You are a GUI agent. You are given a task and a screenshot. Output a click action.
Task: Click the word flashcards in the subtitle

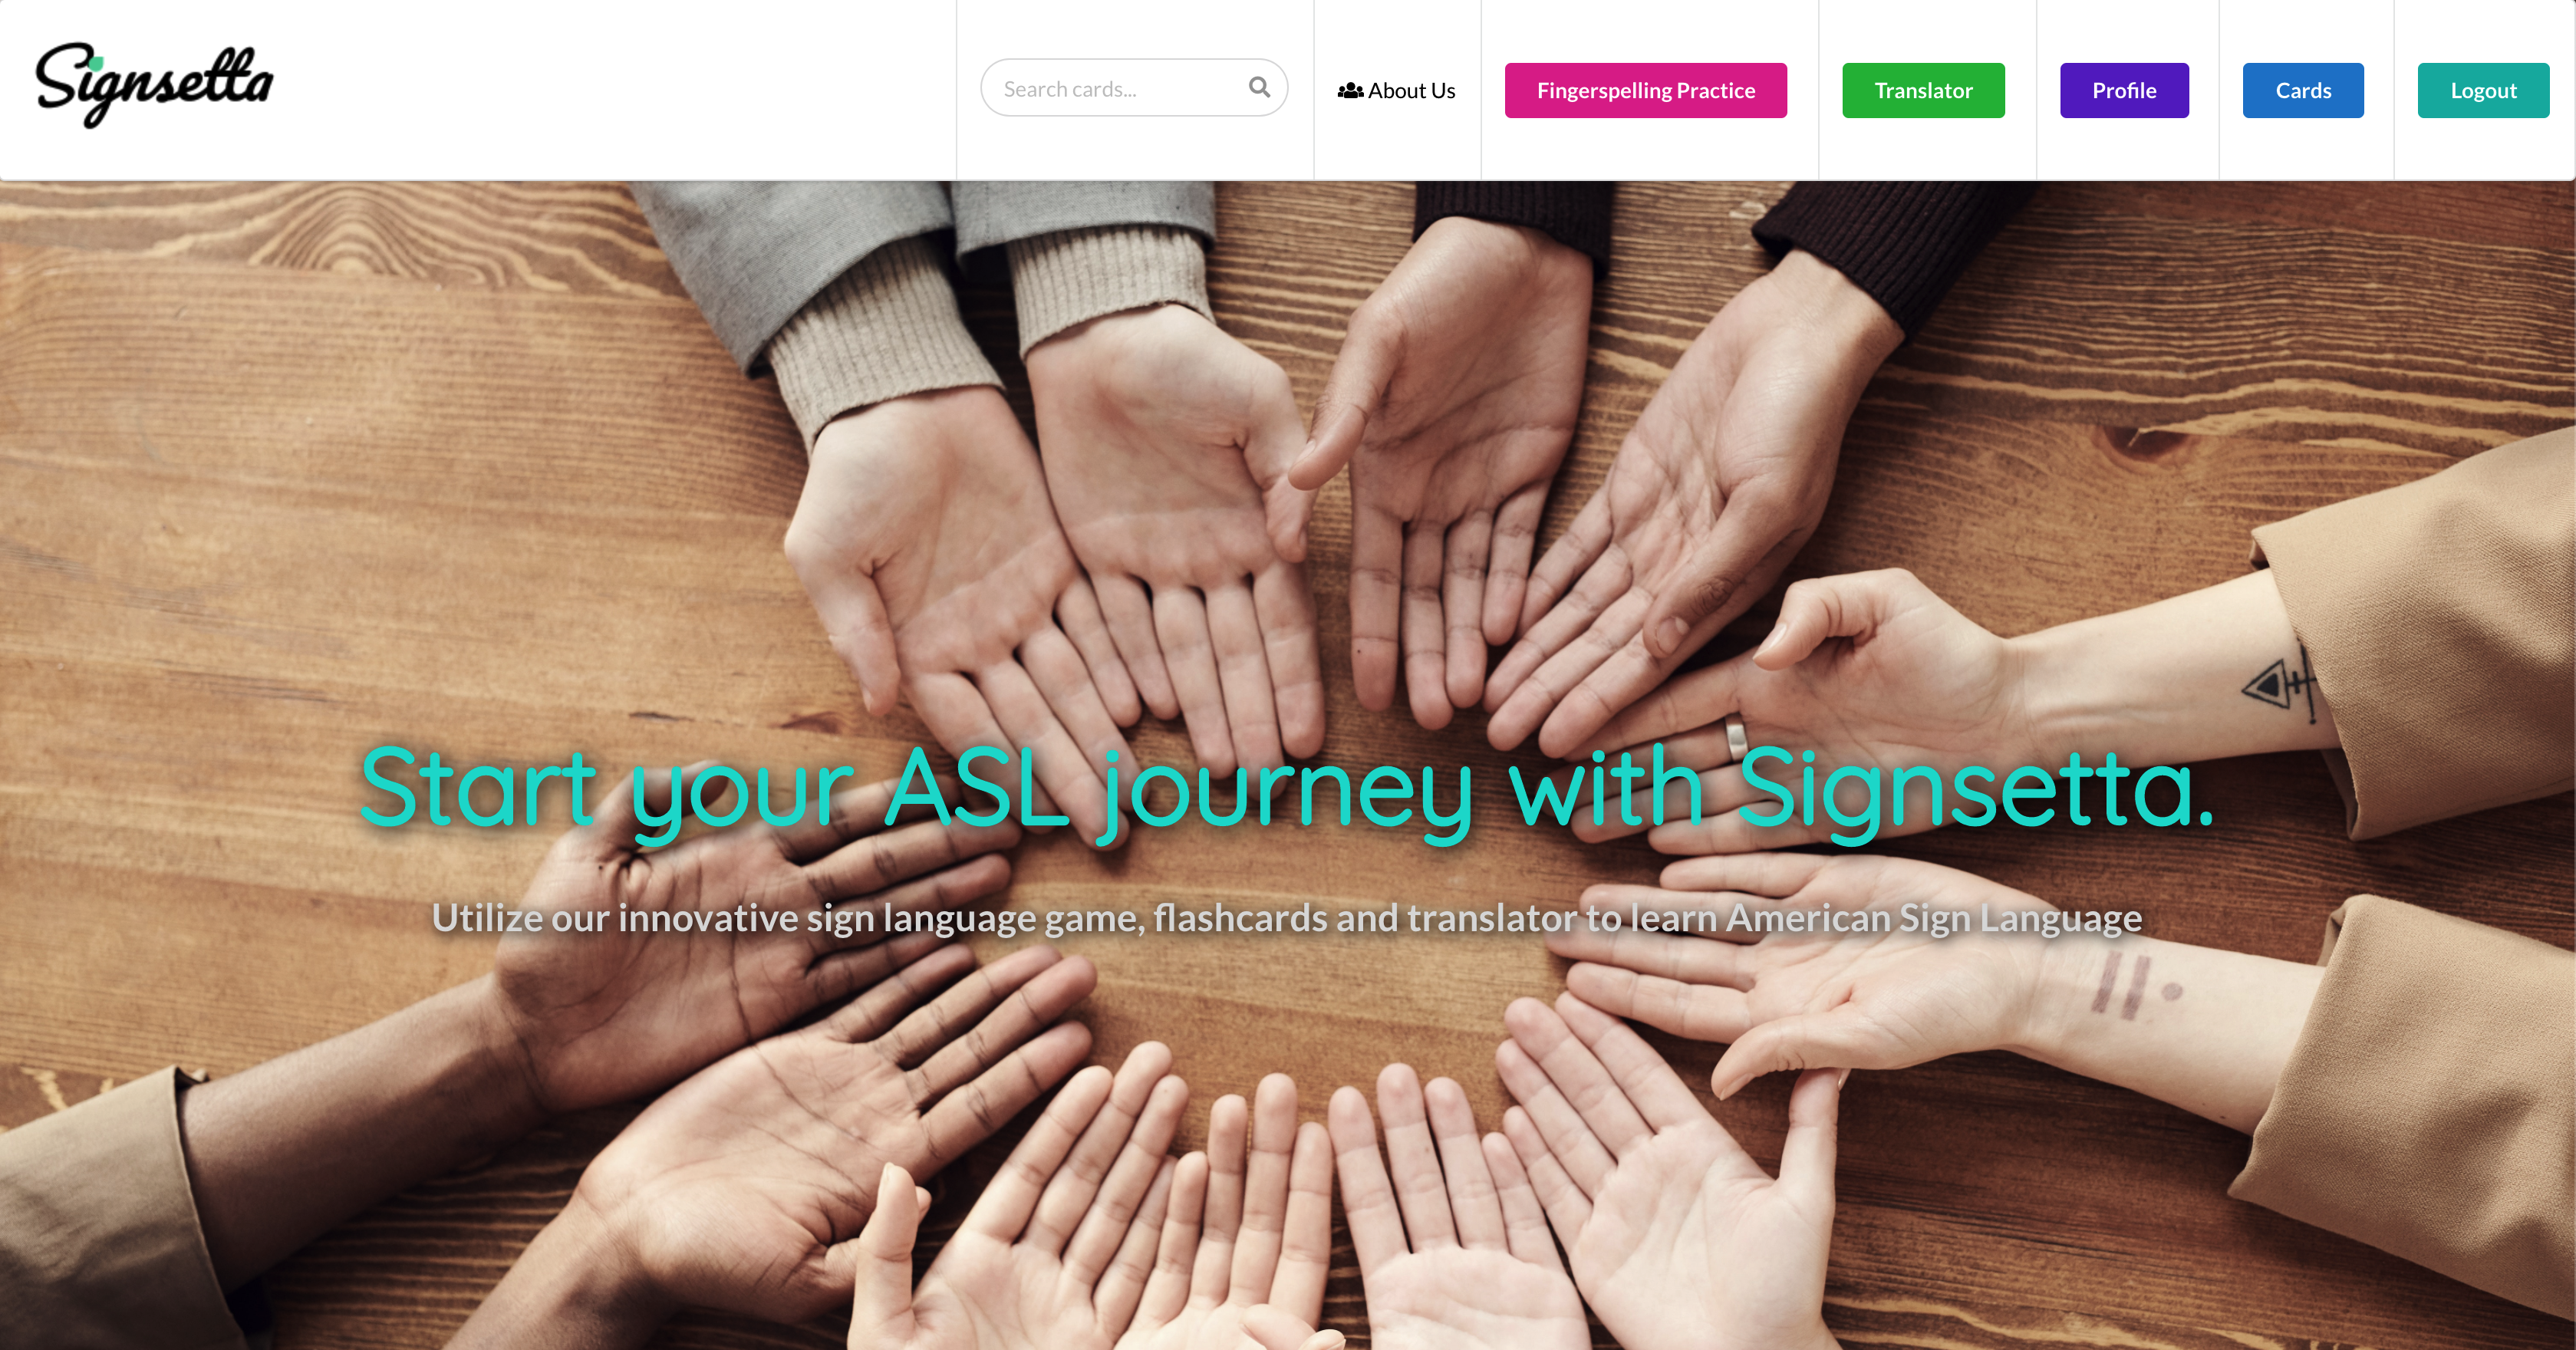pos(1240,918)
